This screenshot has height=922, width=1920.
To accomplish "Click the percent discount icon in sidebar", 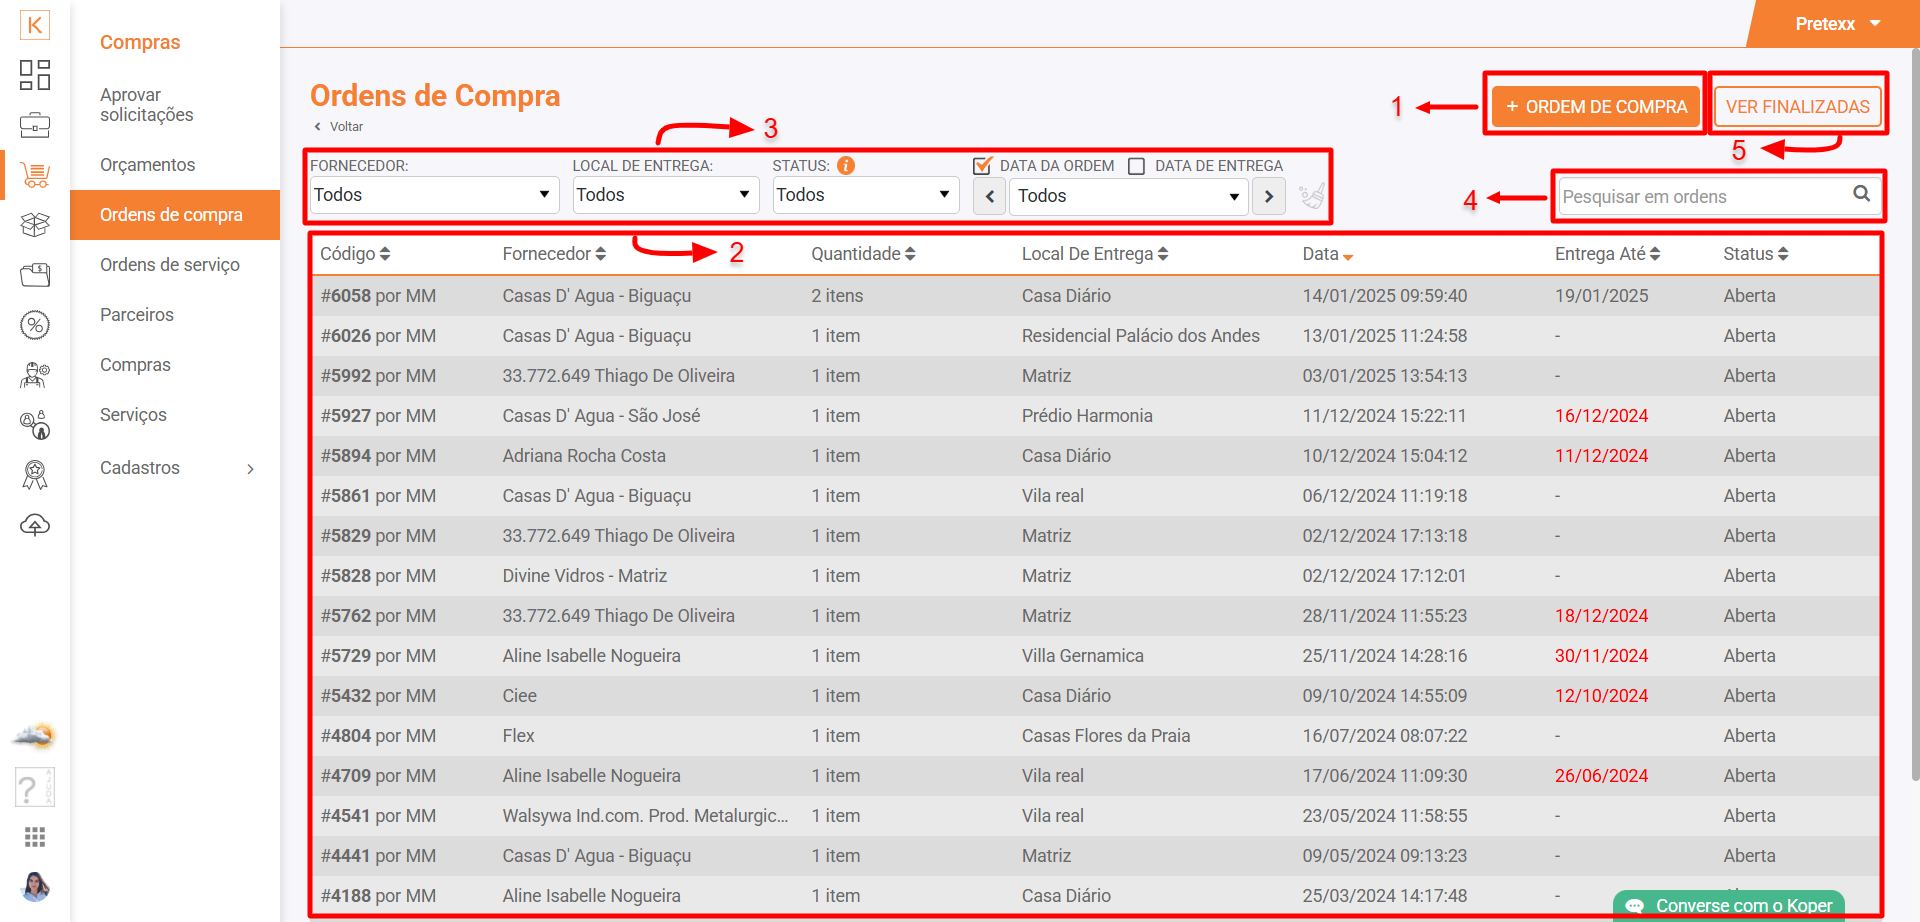I will coord(35,325).
